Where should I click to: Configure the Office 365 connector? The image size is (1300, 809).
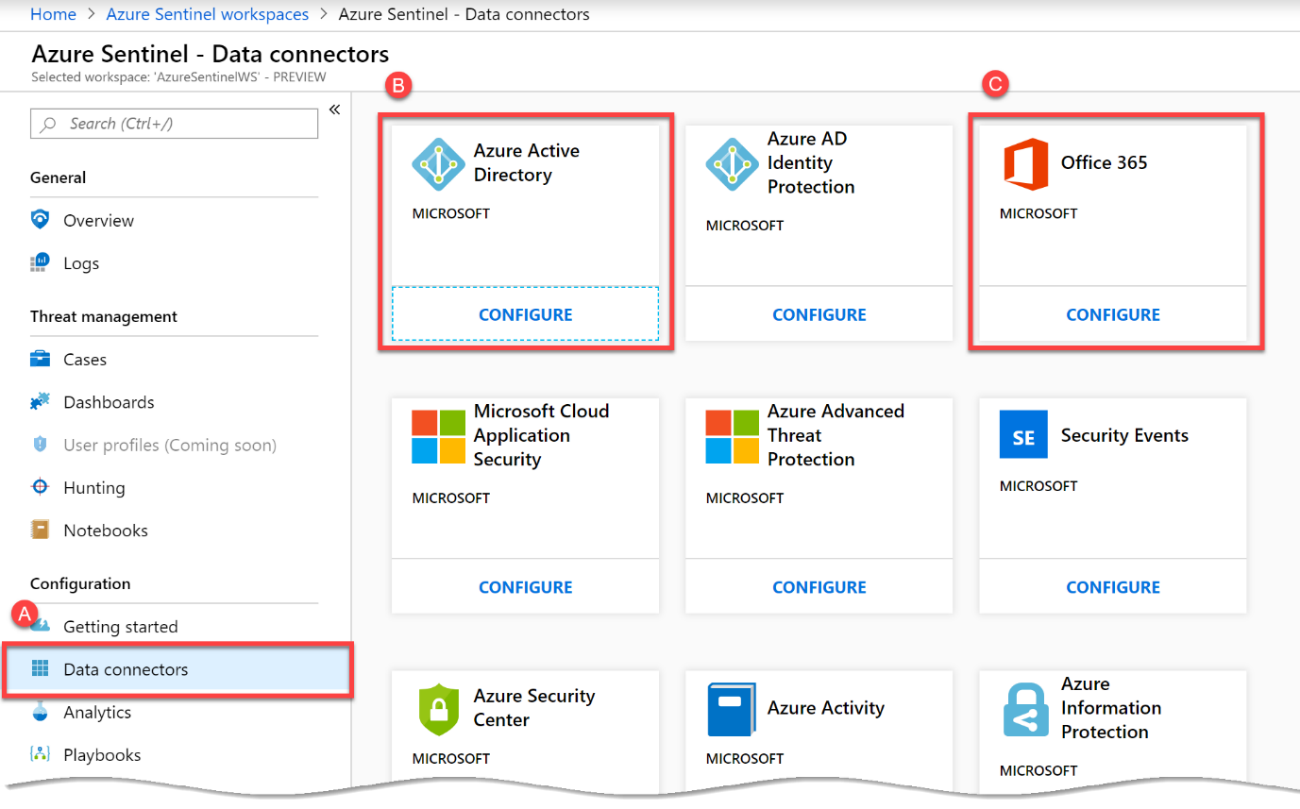1113,314
